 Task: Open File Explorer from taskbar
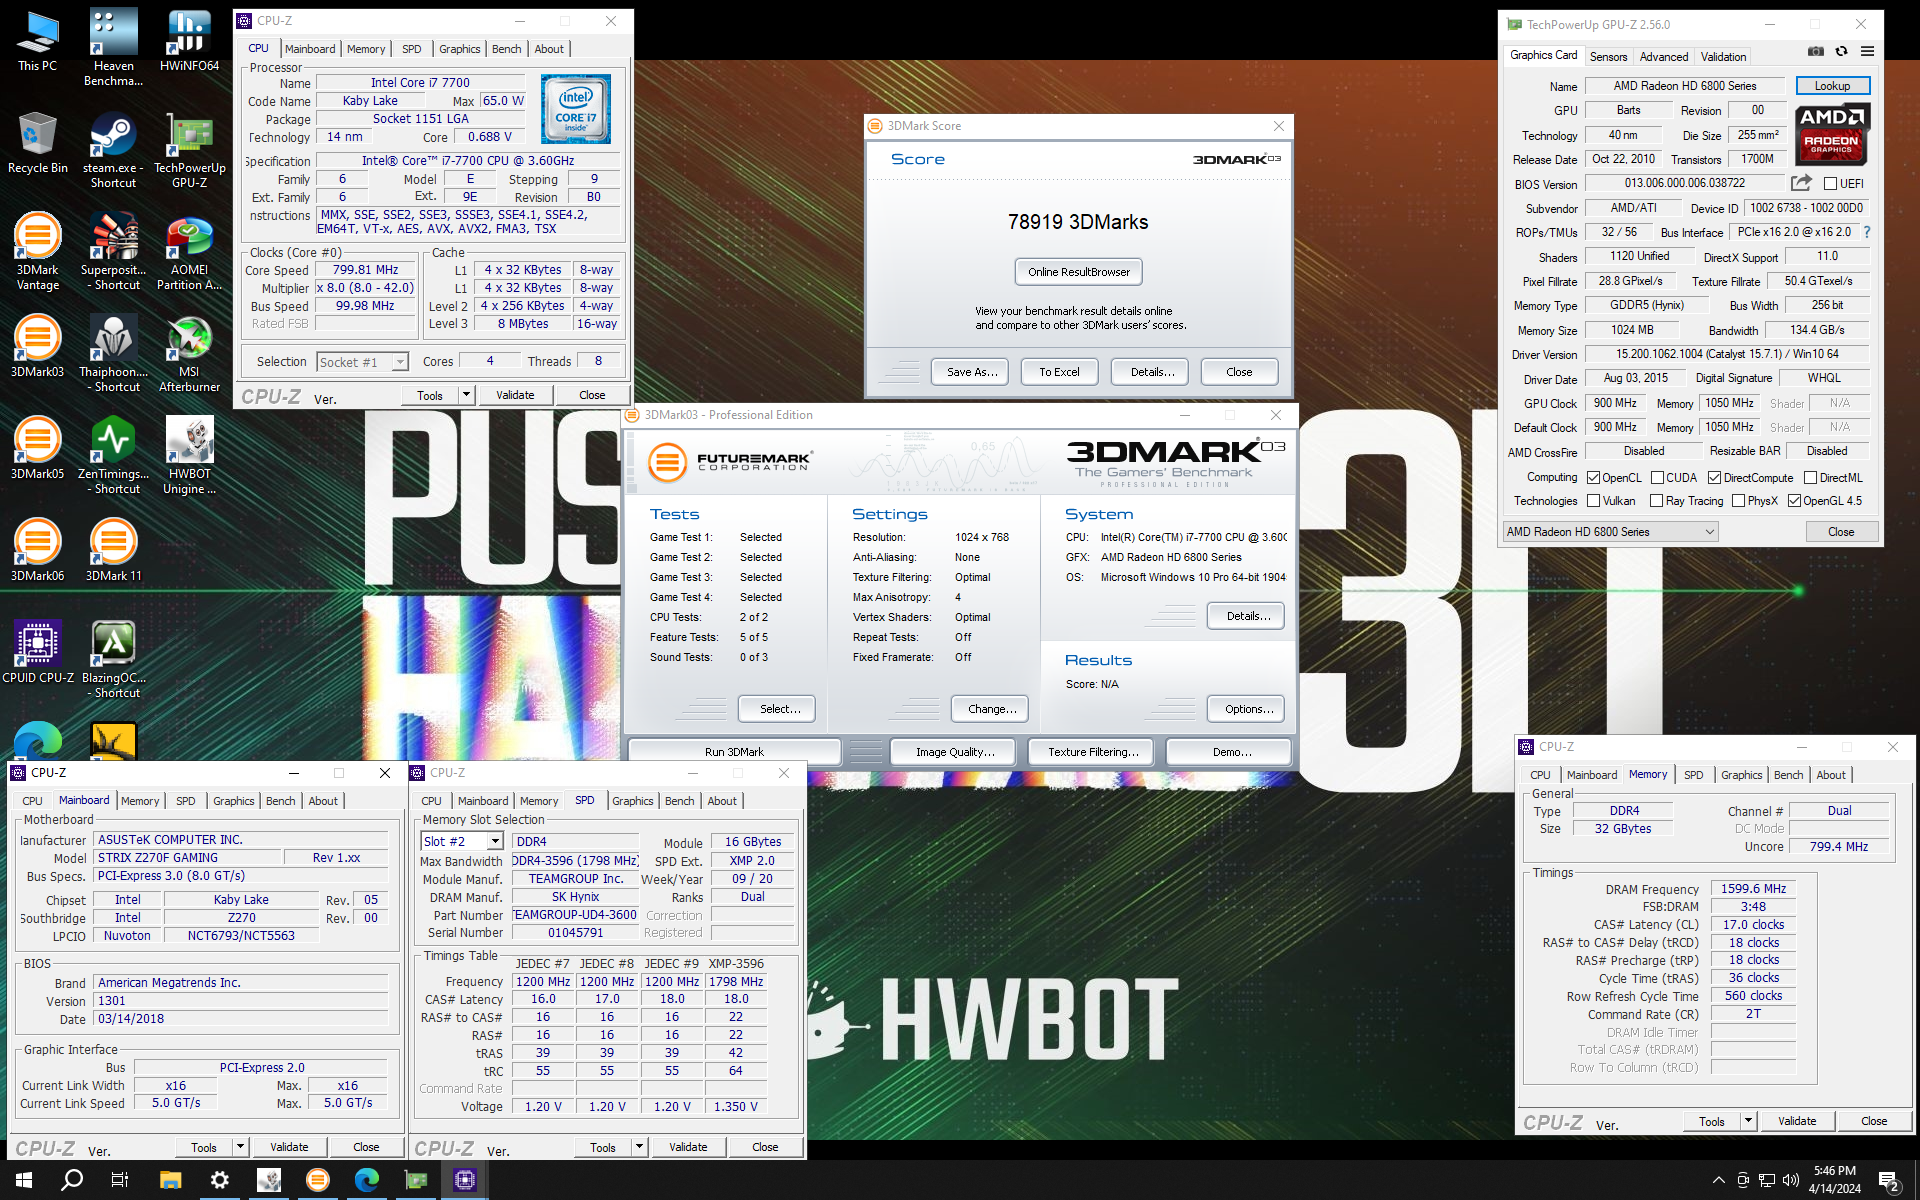[x=170, y=1180]
